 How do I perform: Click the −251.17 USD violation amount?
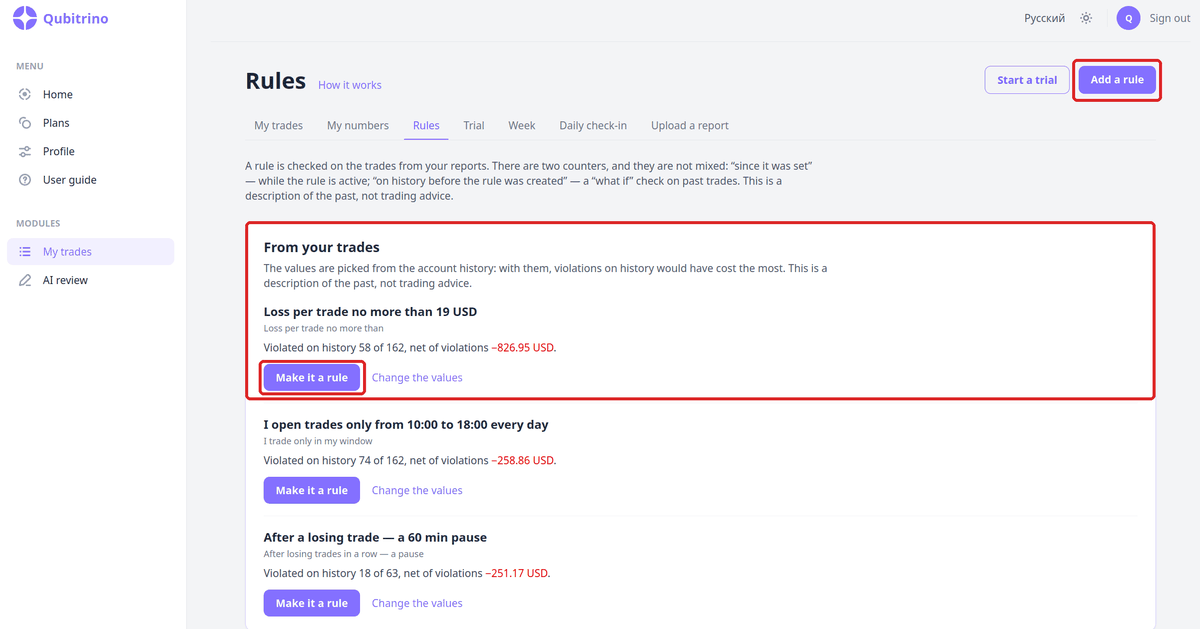[518, 574]
